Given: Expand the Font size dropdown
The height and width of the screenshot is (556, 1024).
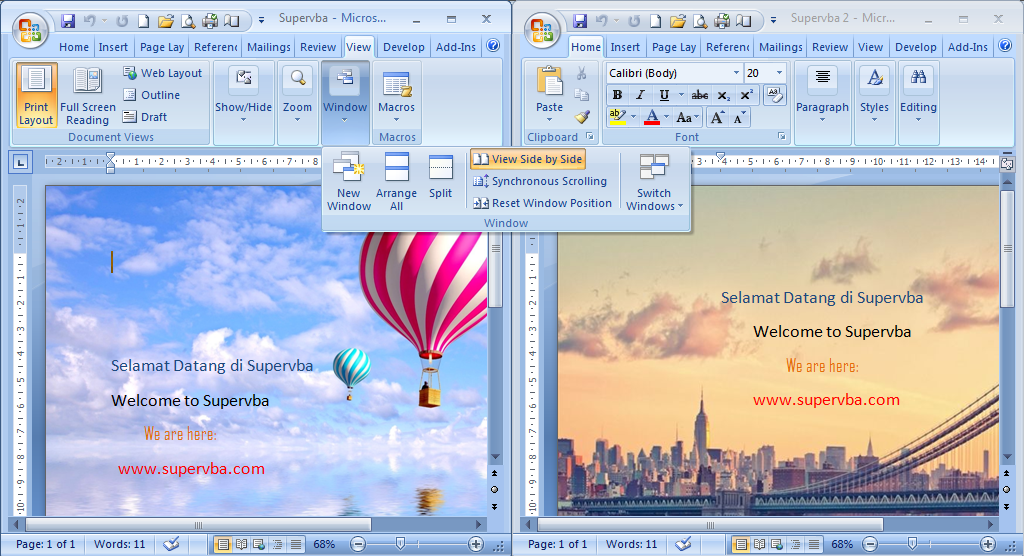Looking at the screenshot, I should pos(779,73).
